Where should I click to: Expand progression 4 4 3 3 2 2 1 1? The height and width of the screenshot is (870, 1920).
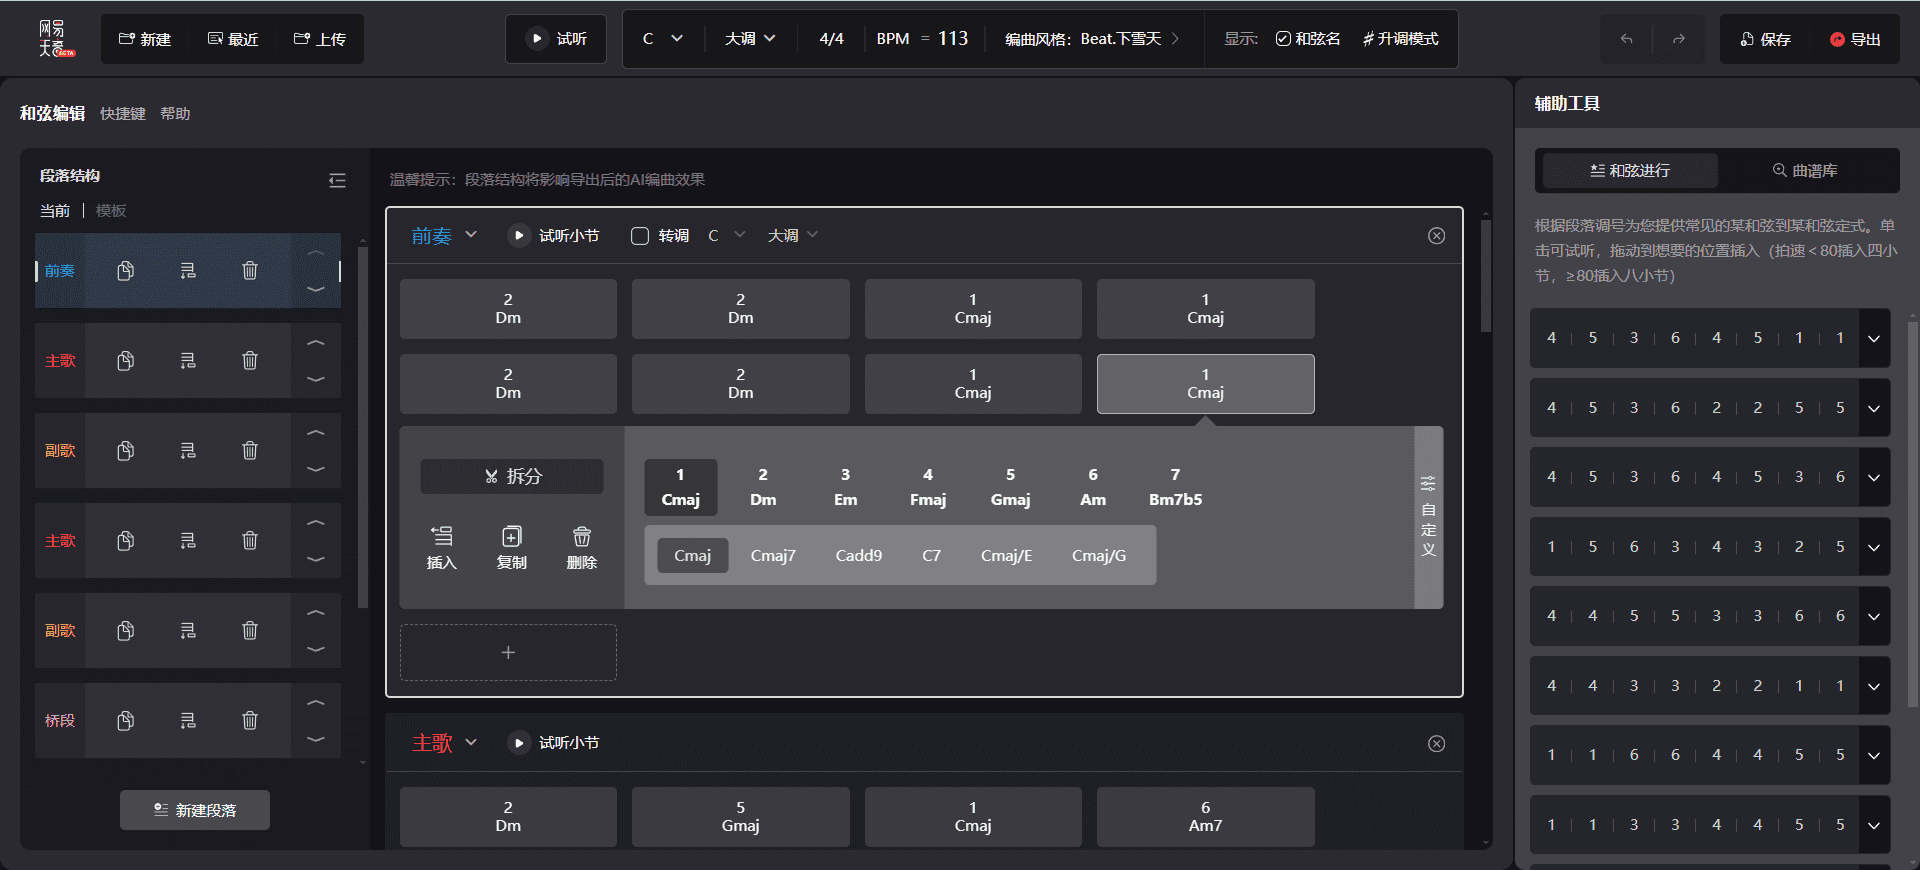[x=1874, y=686]
